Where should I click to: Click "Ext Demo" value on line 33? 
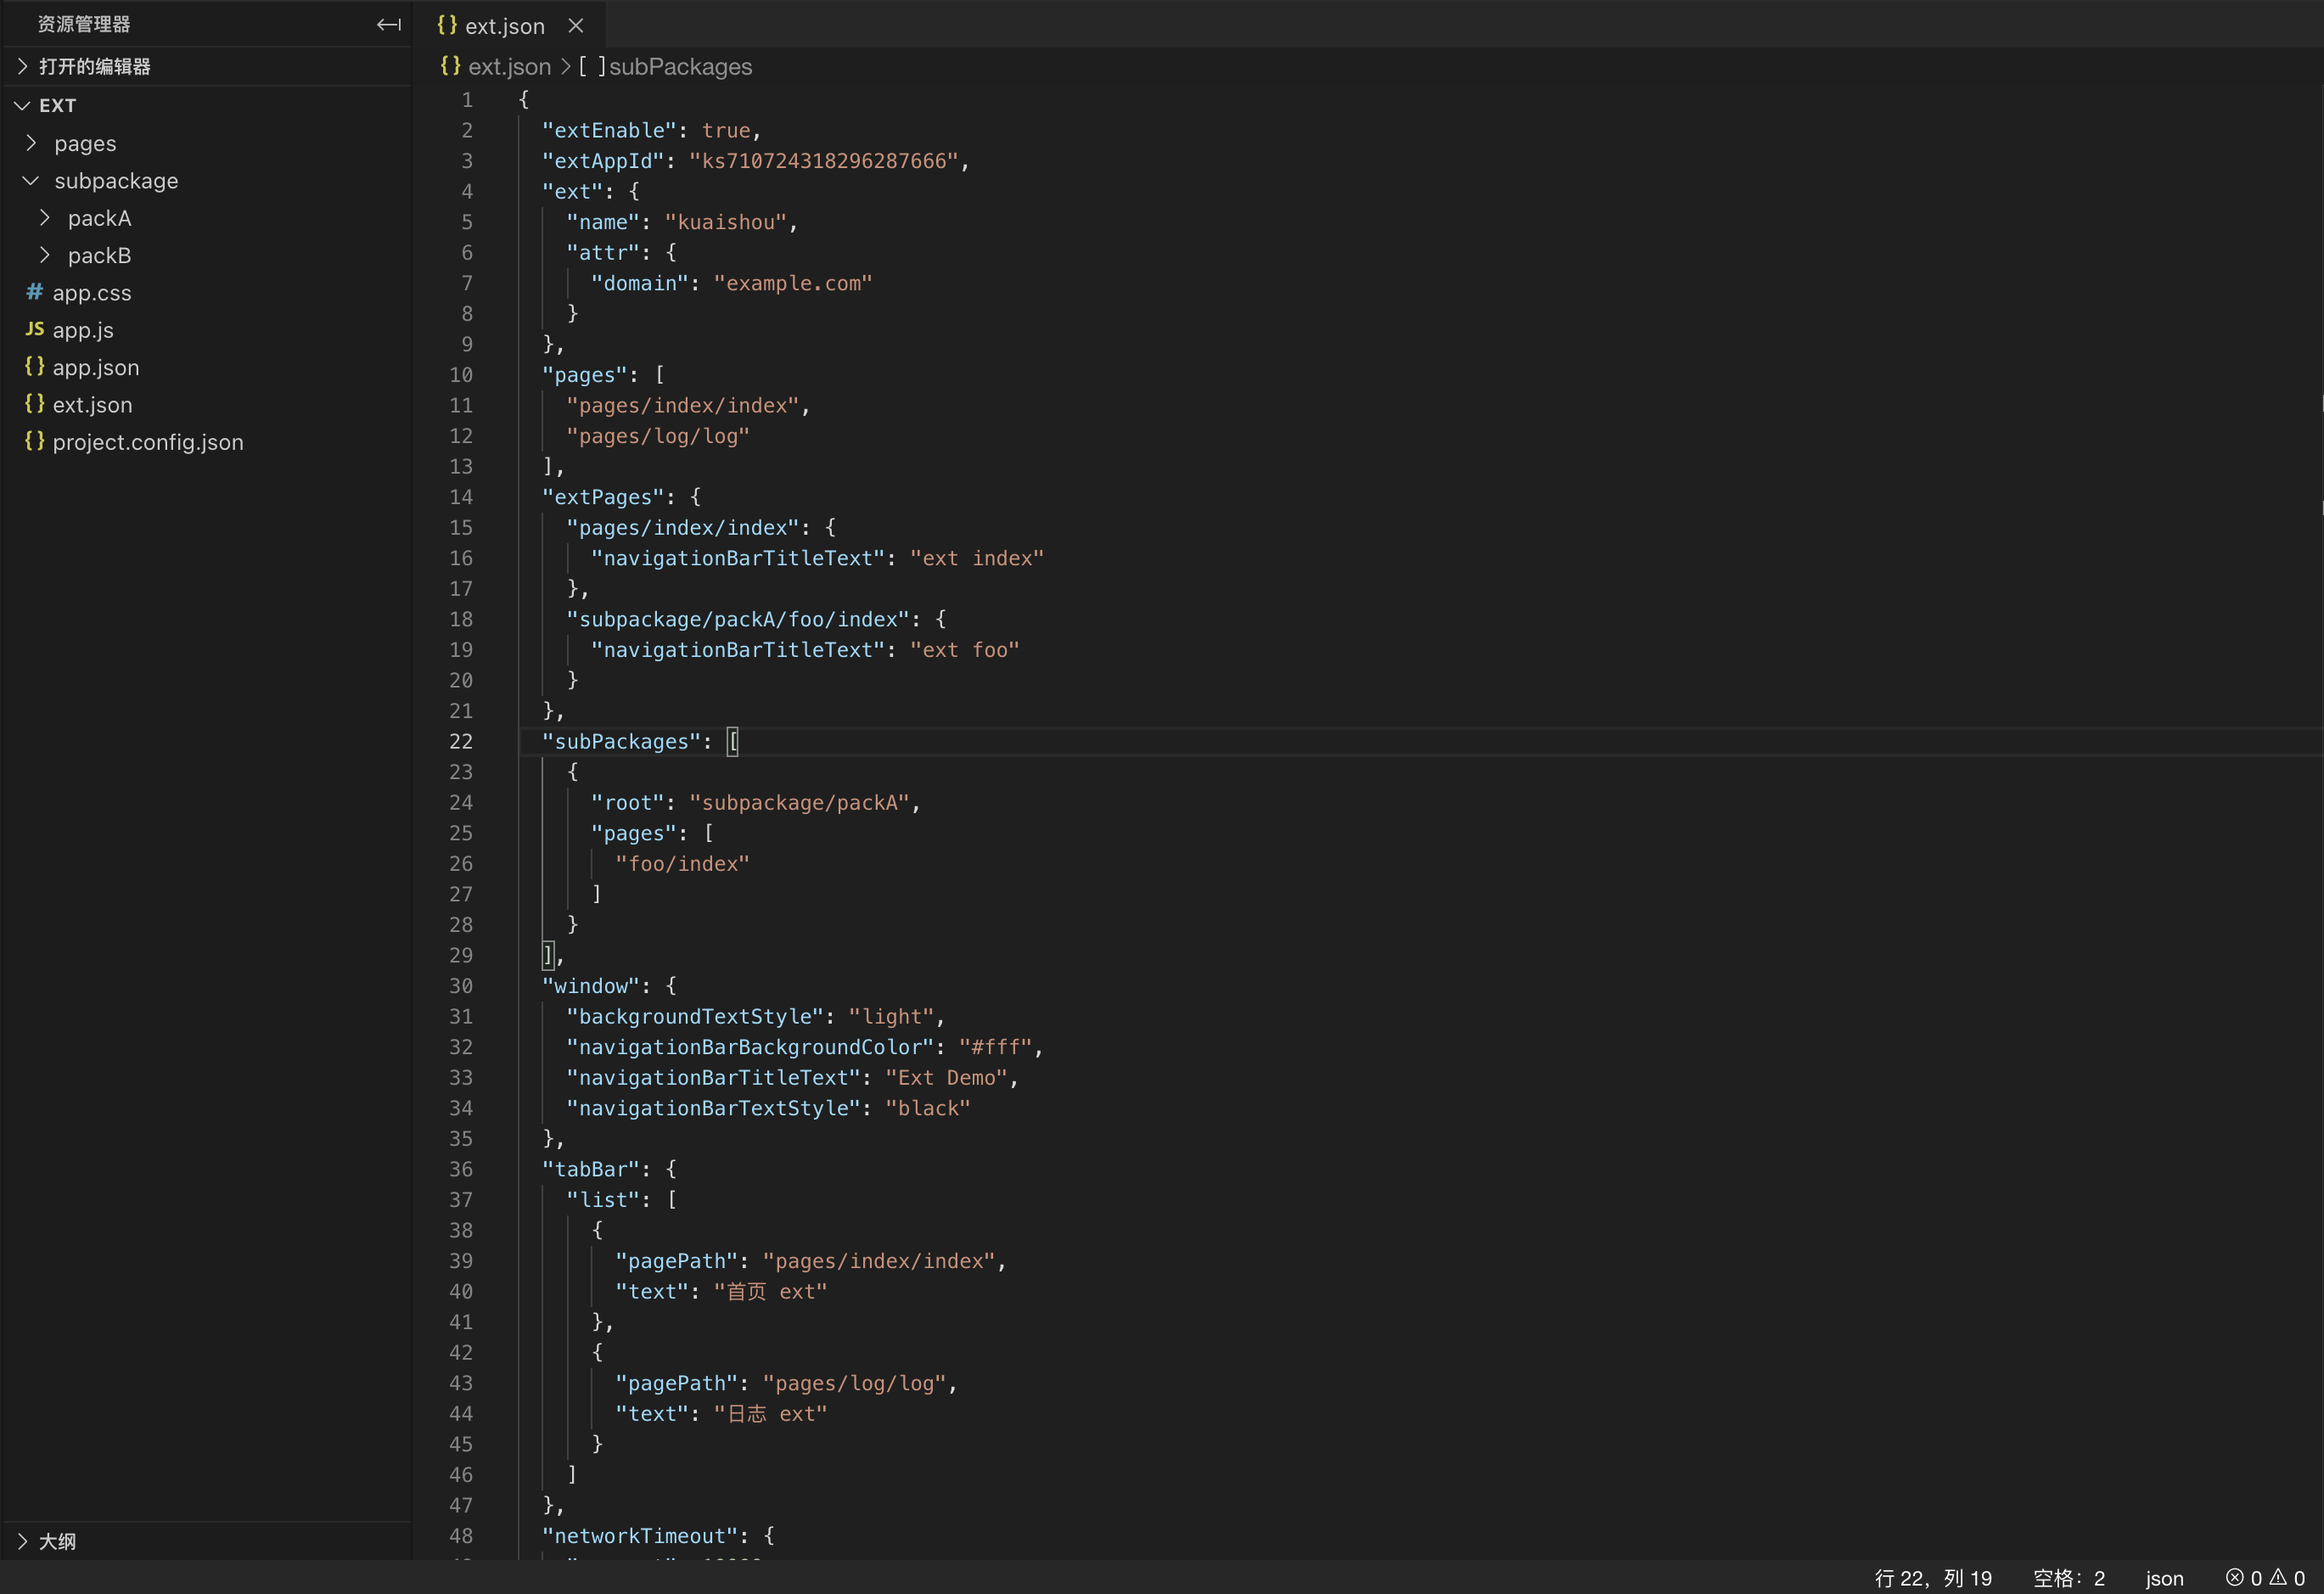(947, 1077)
